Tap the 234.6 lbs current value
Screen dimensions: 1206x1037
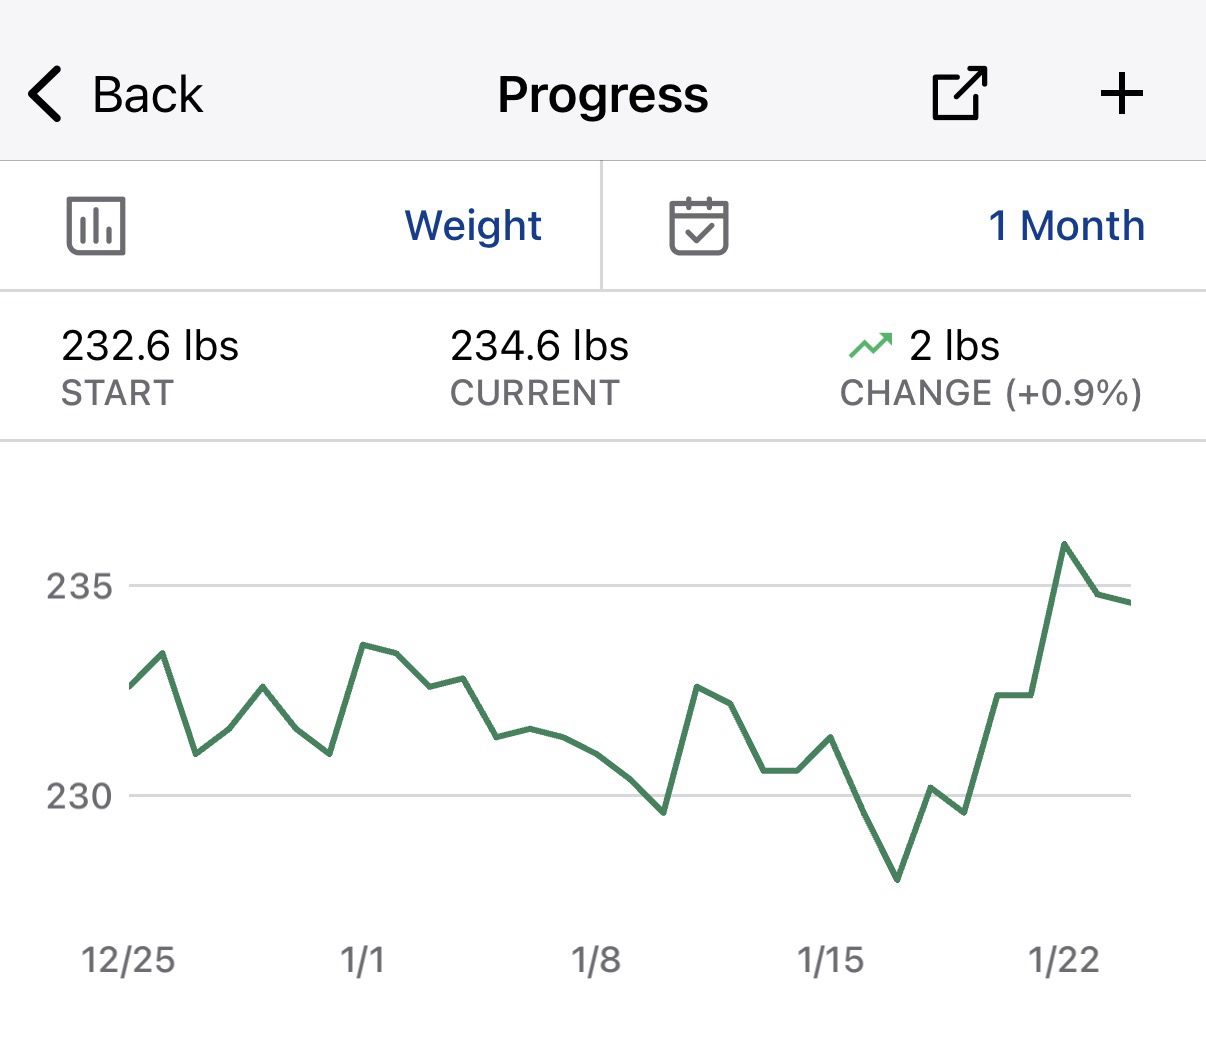[539, 346]
